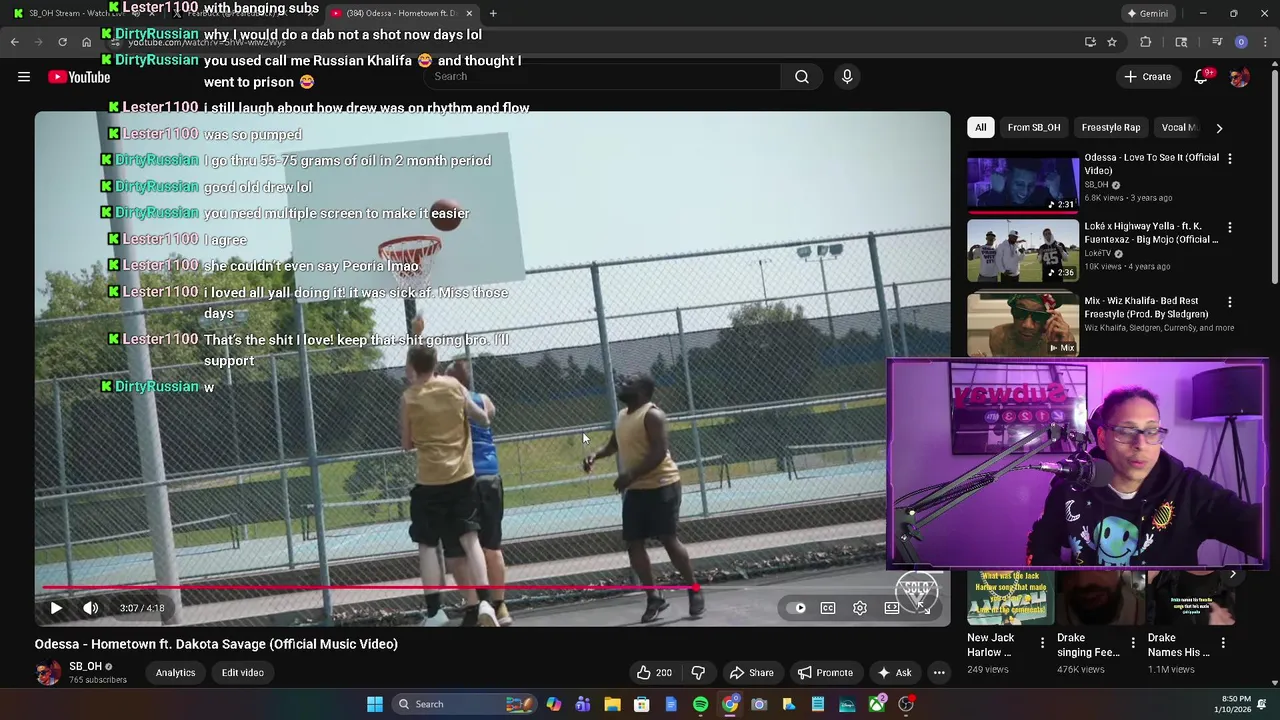
Task: Like the video with thumbs up
Action: tap(655, 673)
